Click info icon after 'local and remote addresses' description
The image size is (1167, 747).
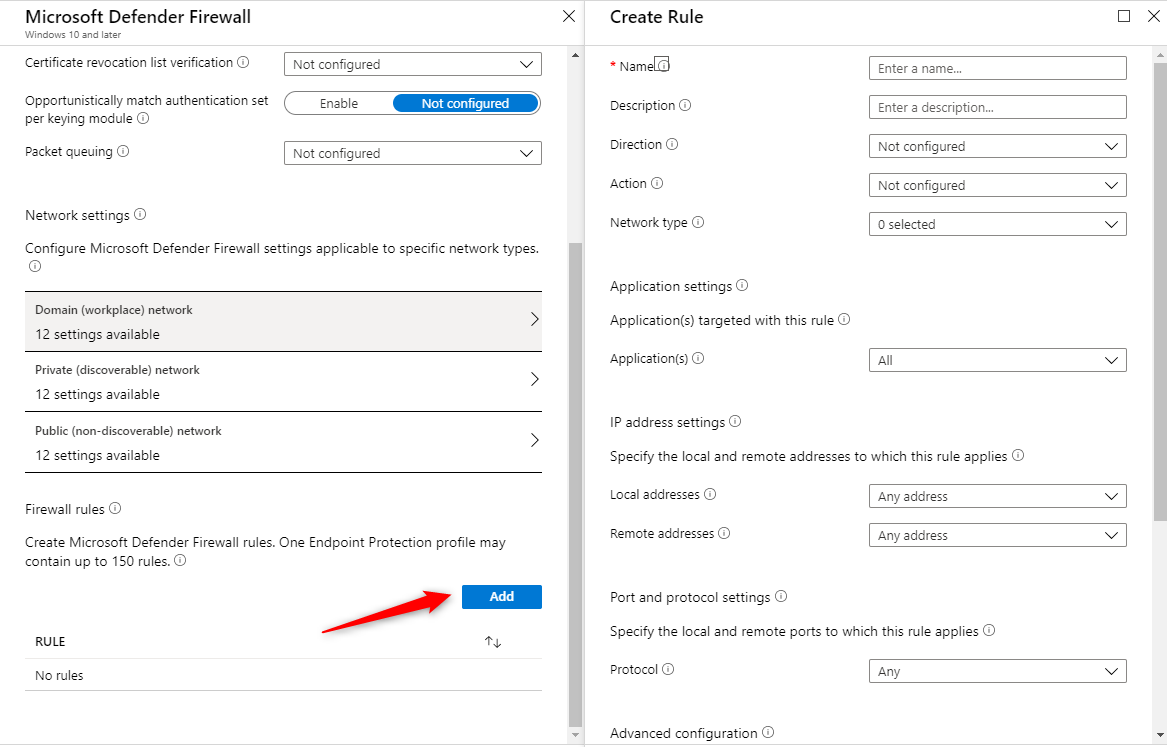pyautogui.click(x=1017, y=455)
